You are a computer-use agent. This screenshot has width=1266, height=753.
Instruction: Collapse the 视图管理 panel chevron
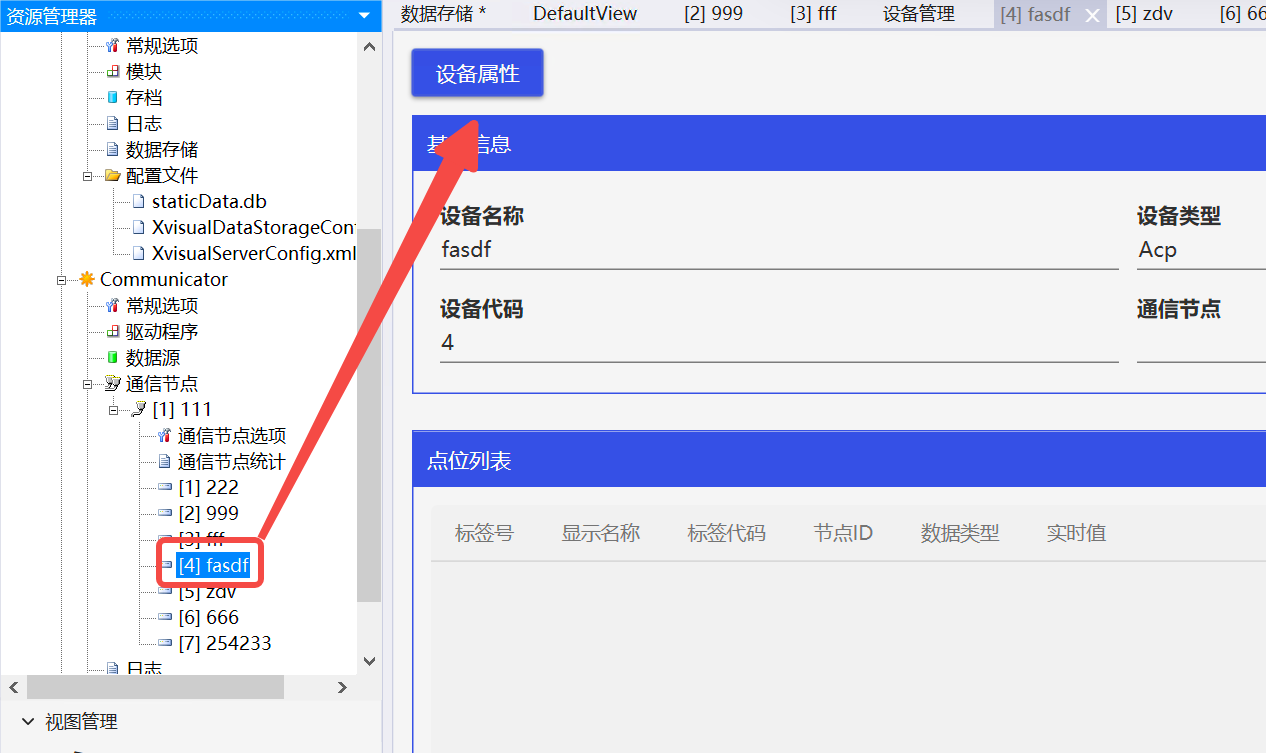point(27,722)
